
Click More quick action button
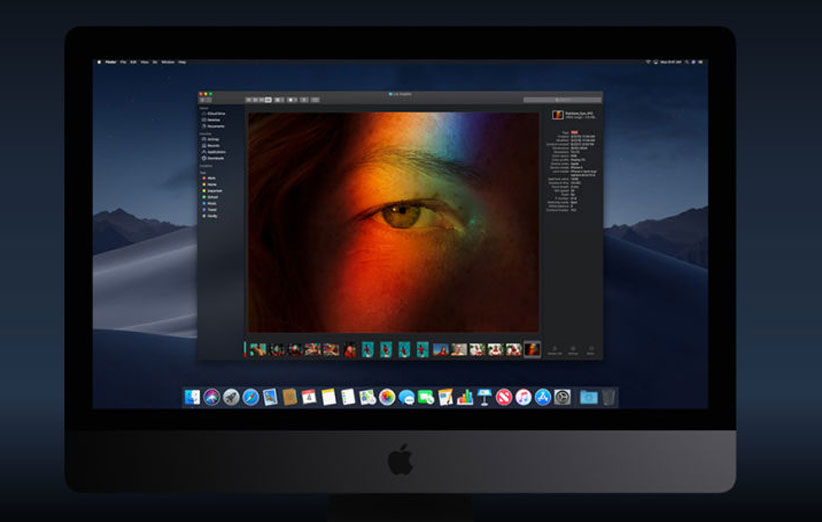(591, 350)
